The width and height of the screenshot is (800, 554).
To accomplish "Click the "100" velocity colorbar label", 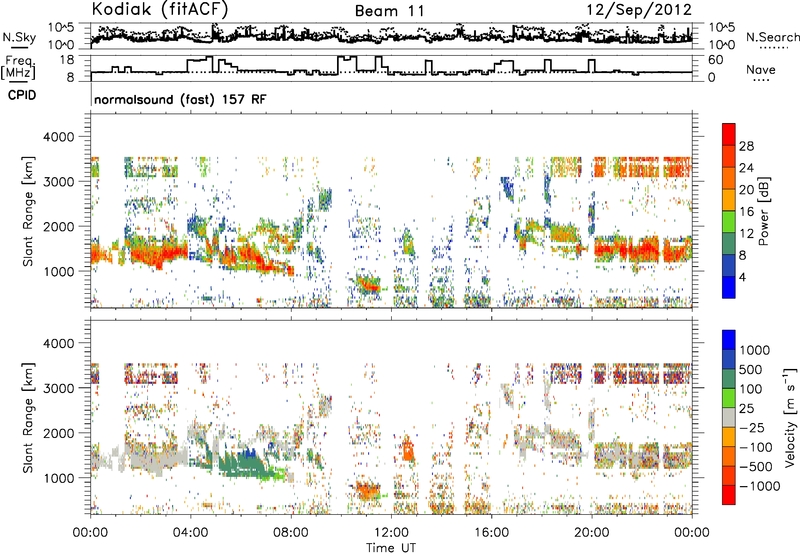I will 751,389.
